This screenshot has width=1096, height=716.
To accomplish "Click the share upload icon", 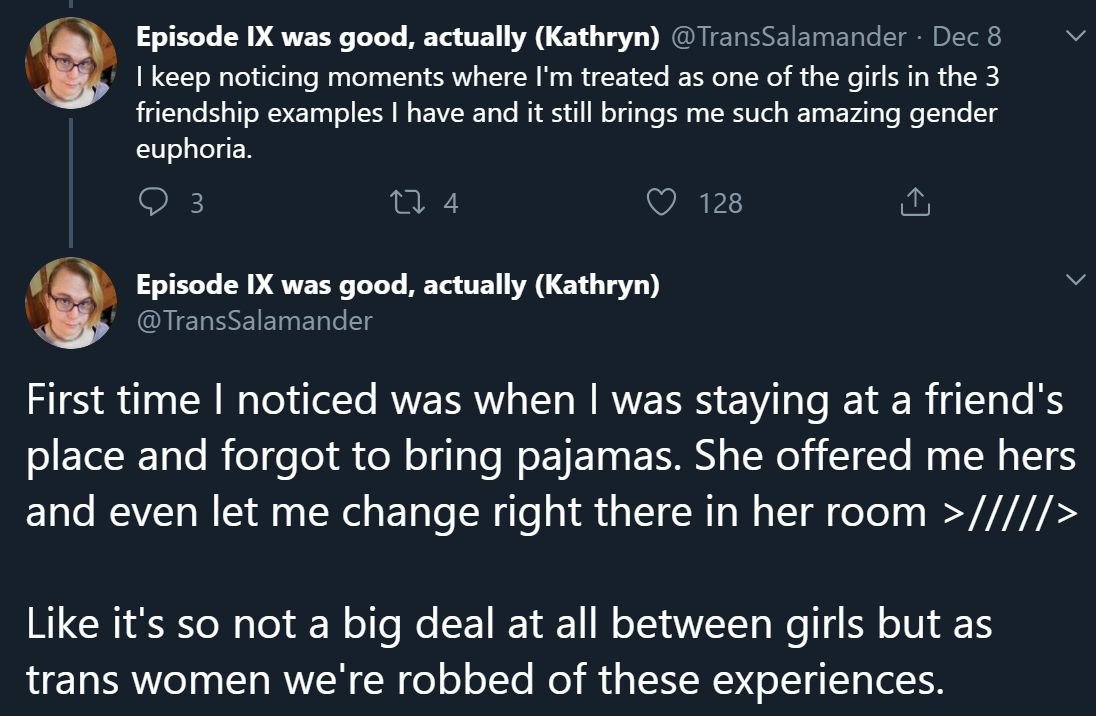I will [914, 203].
